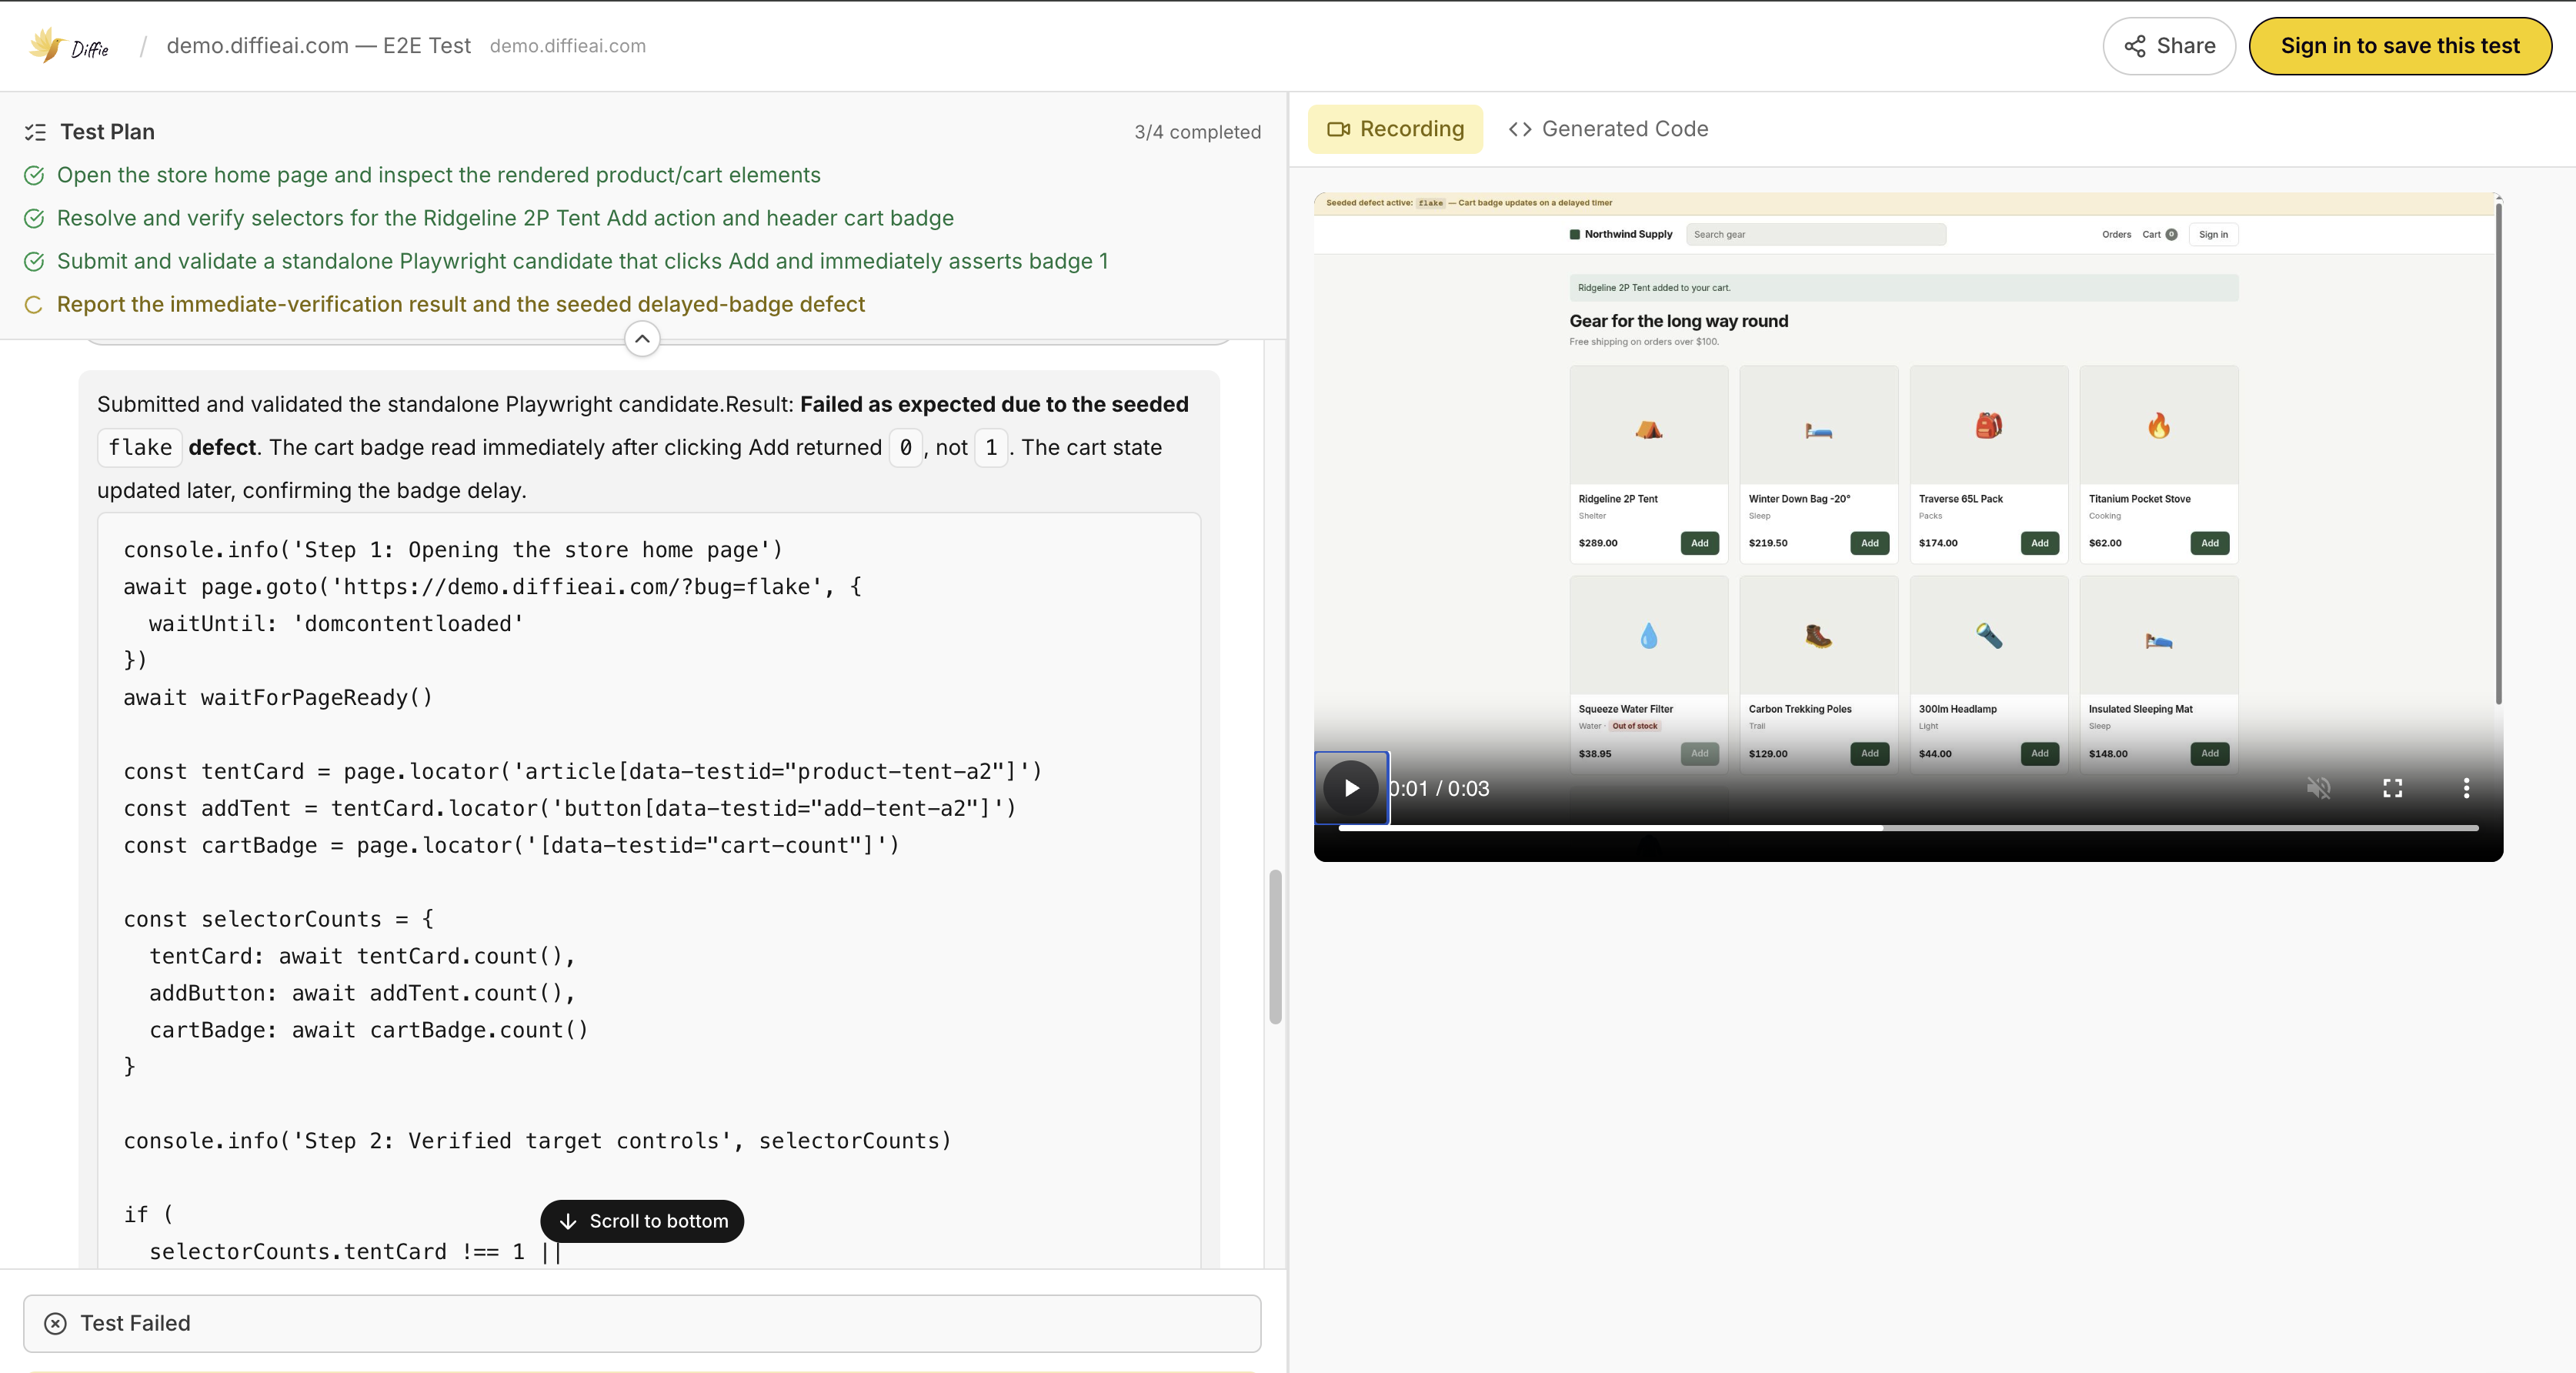Click the flake code tag in message
The width and height of the screenshot is (2576, 1373).
(x=140, y=447)
